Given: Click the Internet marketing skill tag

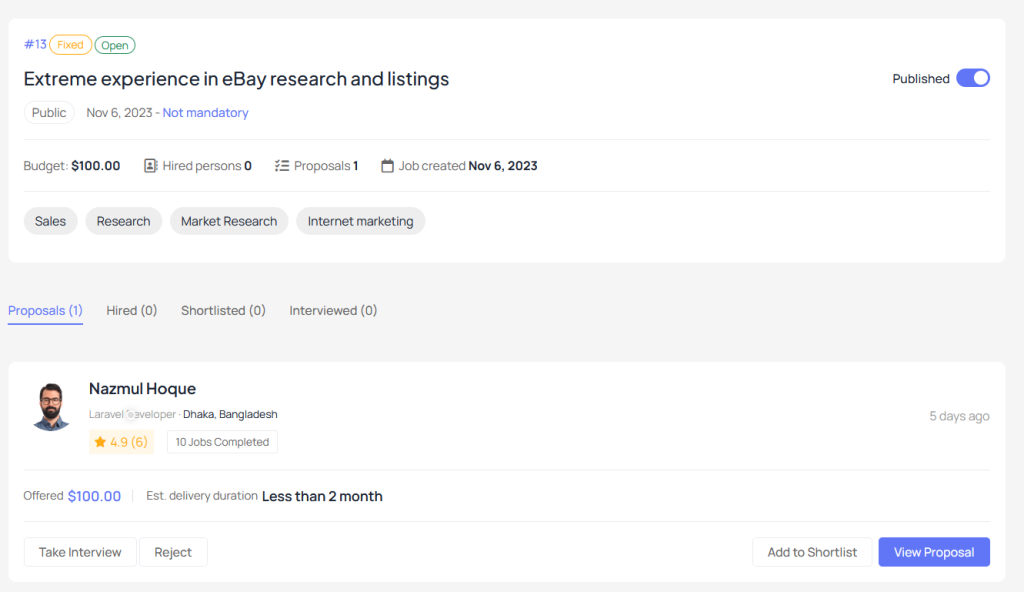Looking at the screenshot, I should point(360,221).
